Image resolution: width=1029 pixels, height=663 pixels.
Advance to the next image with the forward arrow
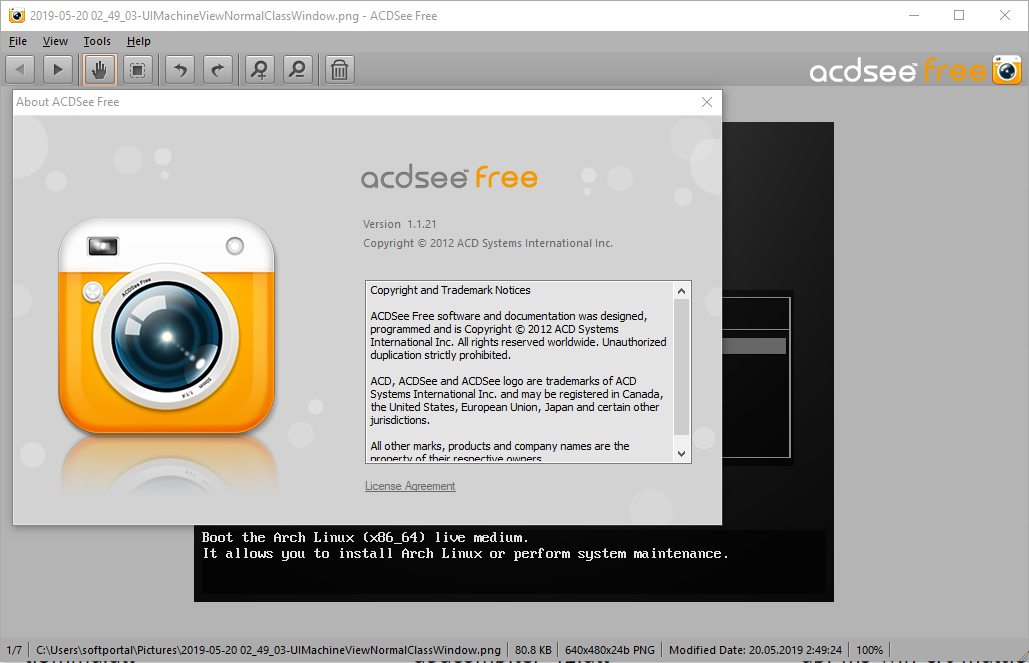58,70
